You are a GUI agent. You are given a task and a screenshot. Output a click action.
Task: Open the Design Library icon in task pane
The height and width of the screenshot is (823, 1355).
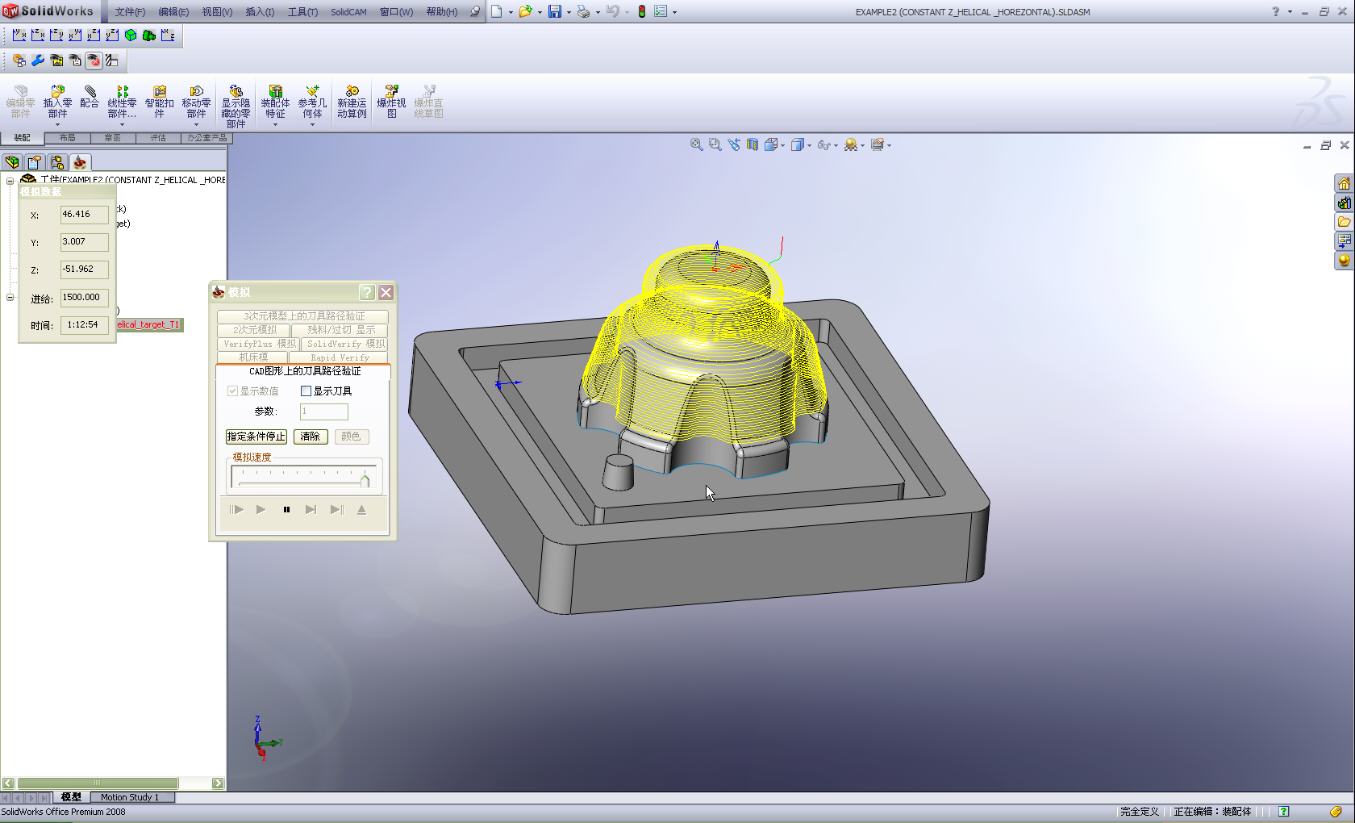[x=1344, y=203]
